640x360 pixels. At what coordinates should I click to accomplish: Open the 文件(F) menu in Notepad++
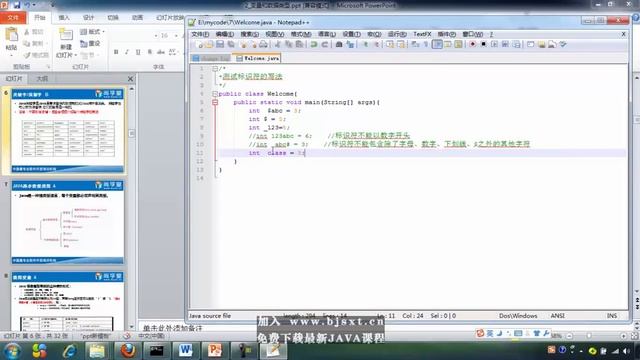coord(200,34)
